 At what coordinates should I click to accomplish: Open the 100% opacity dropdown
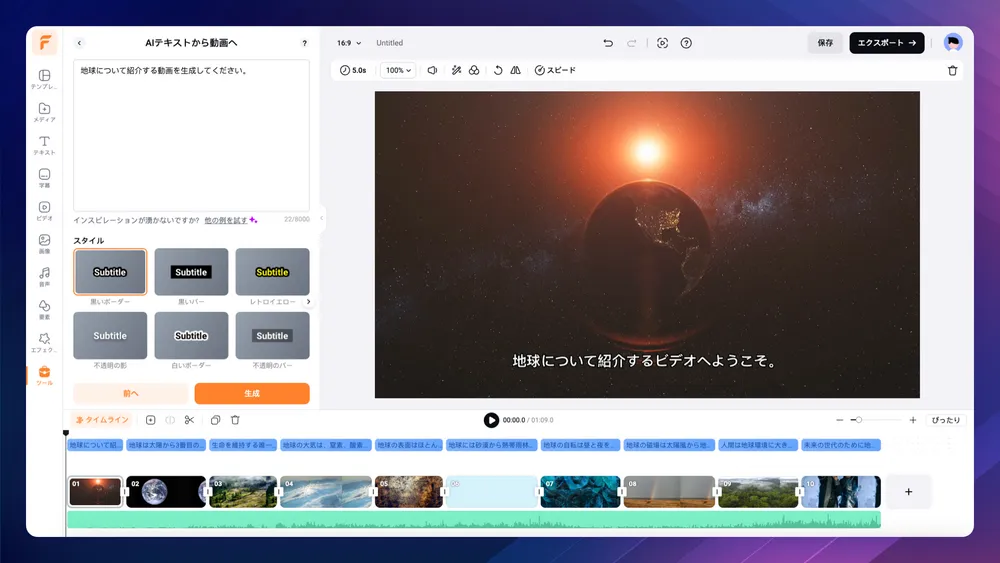point(398,70)
